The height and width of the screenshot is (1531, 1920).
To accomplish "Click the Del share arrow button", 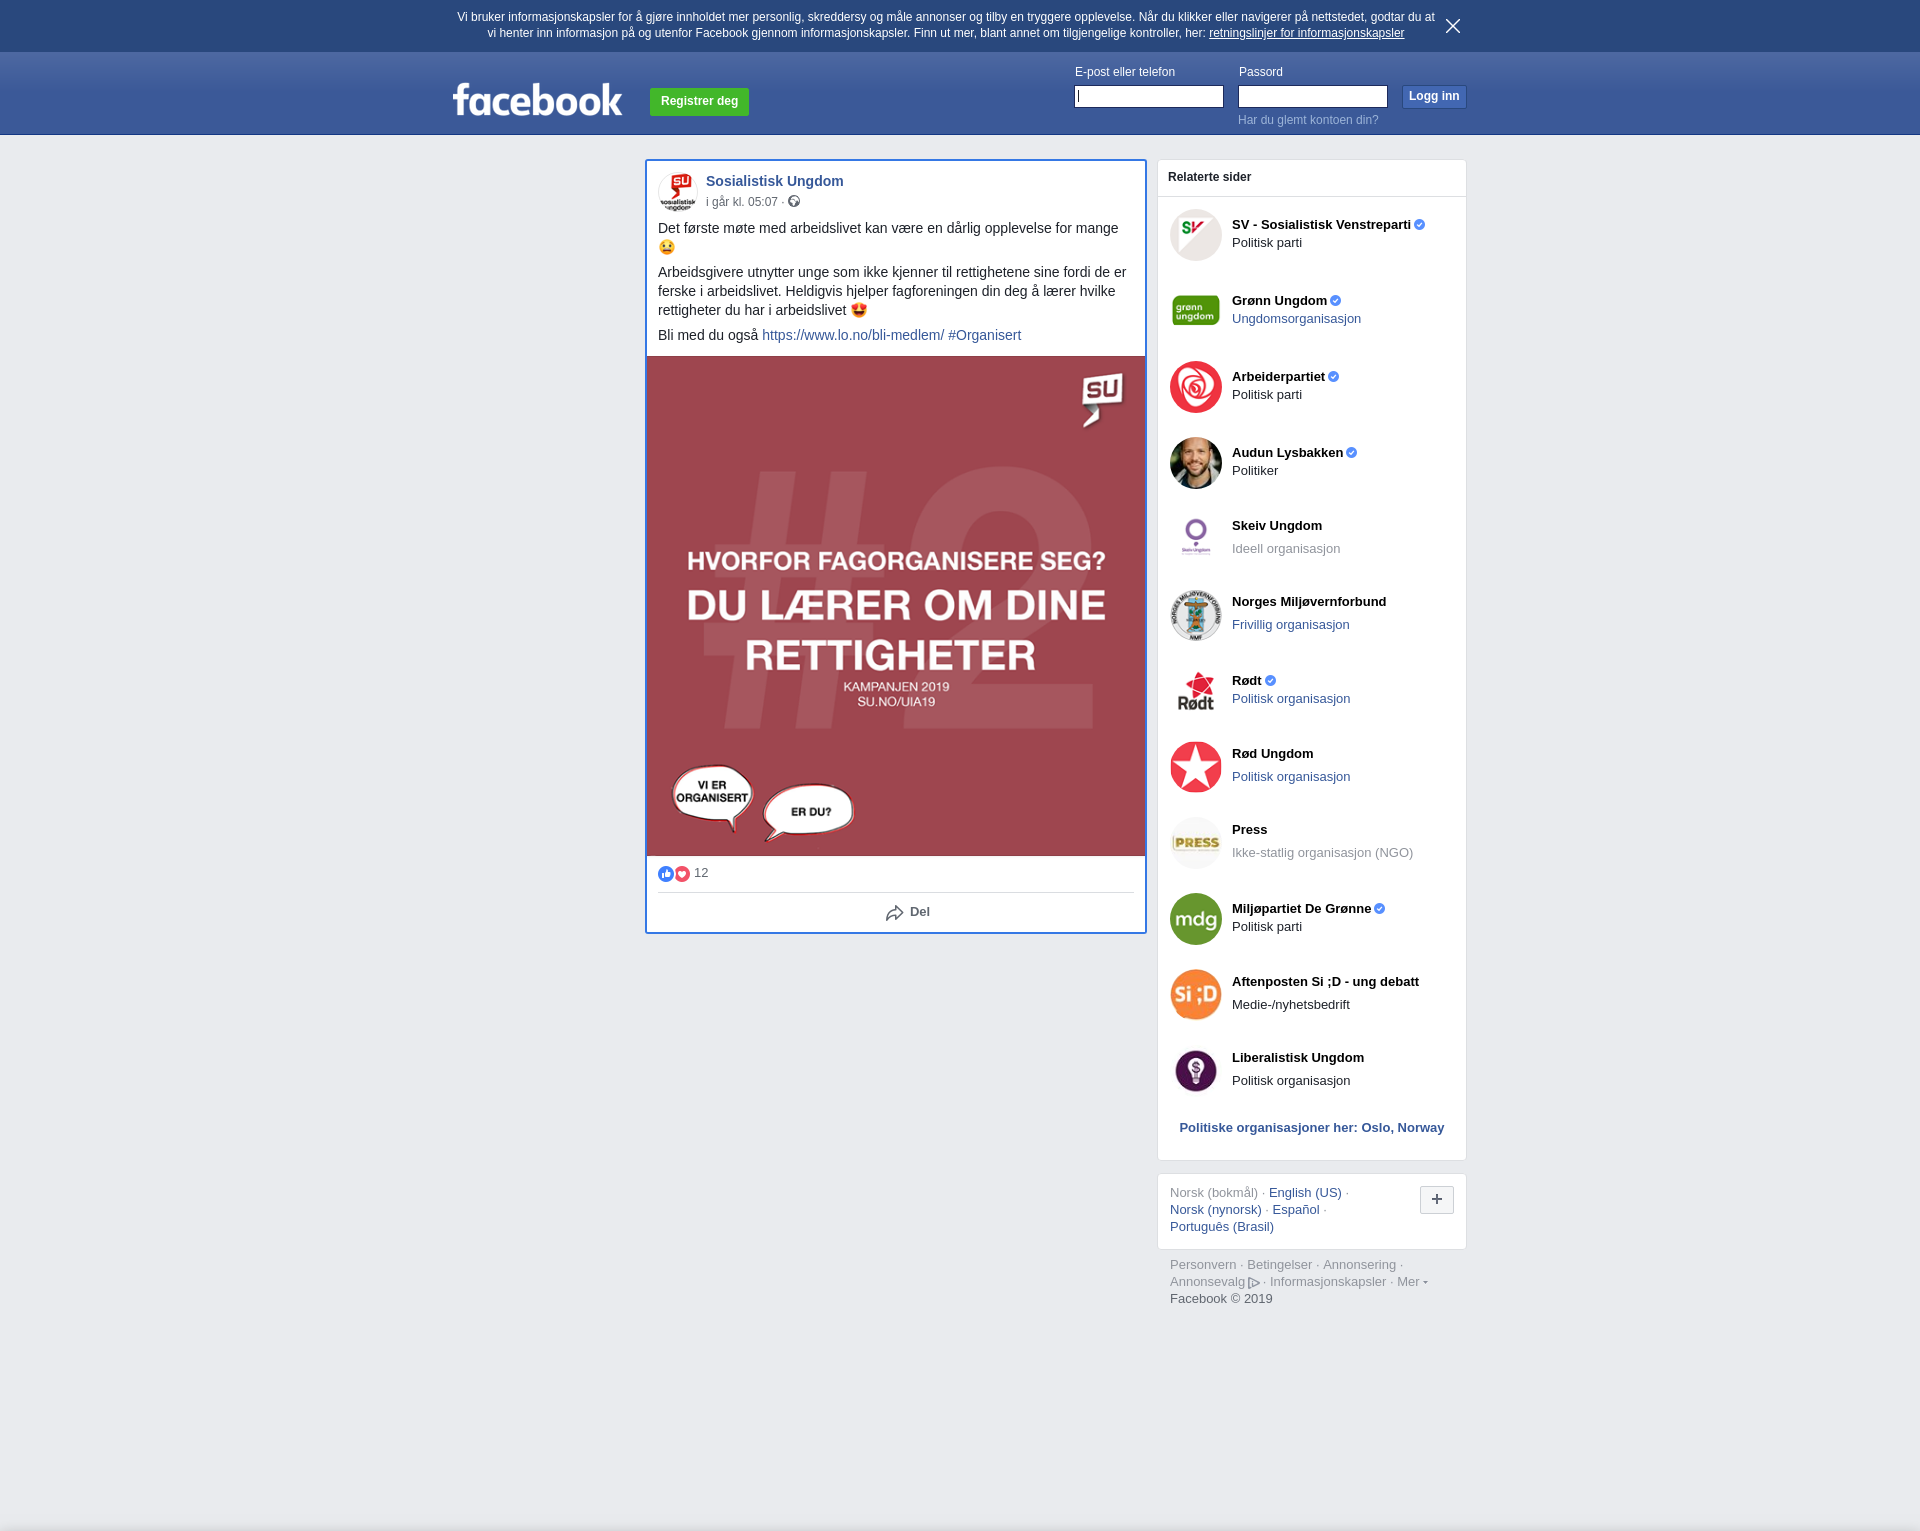I will 908,912.
